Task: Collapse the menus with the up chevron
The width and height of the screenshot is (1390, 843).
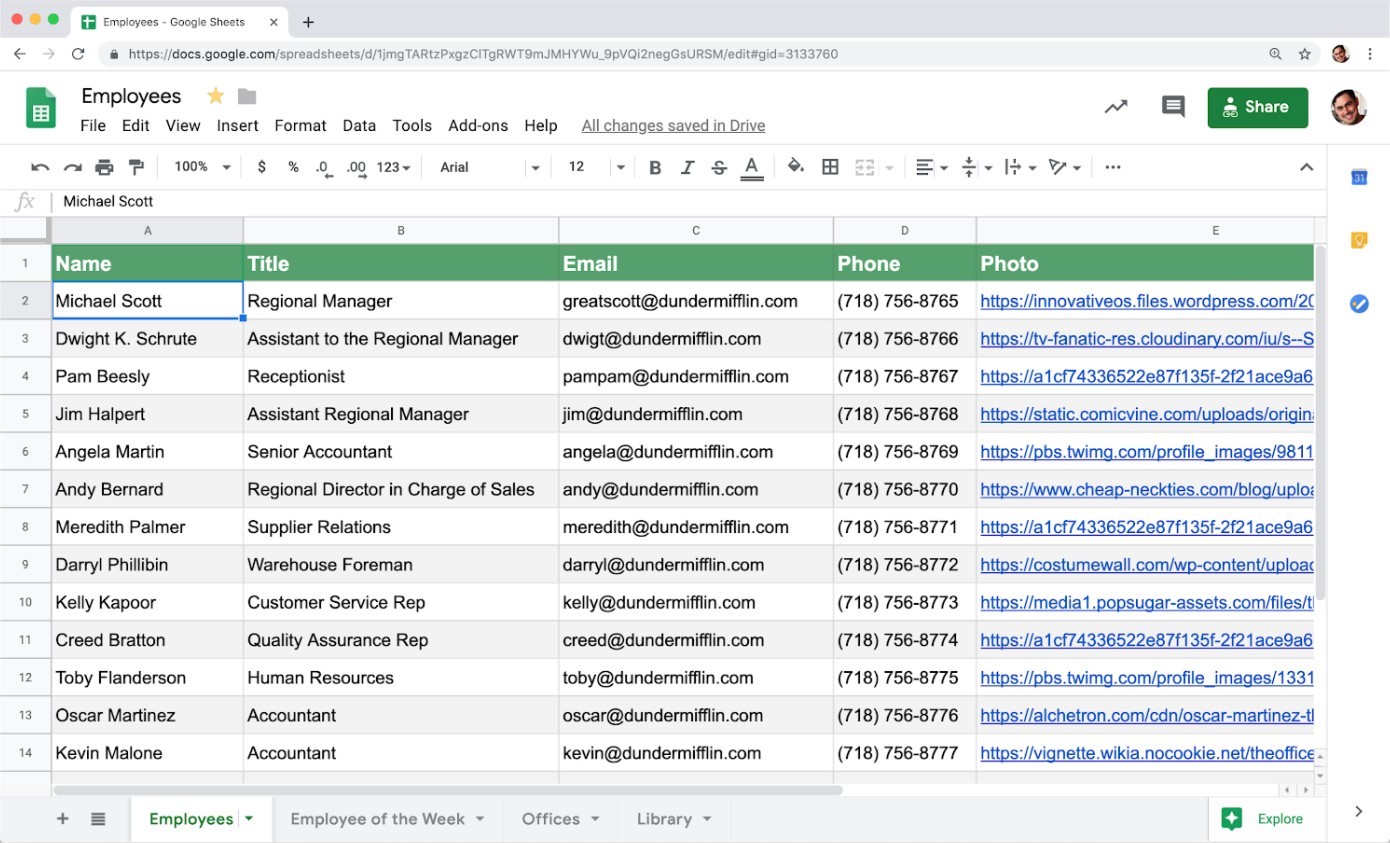Action: [x=1306, y=167]
